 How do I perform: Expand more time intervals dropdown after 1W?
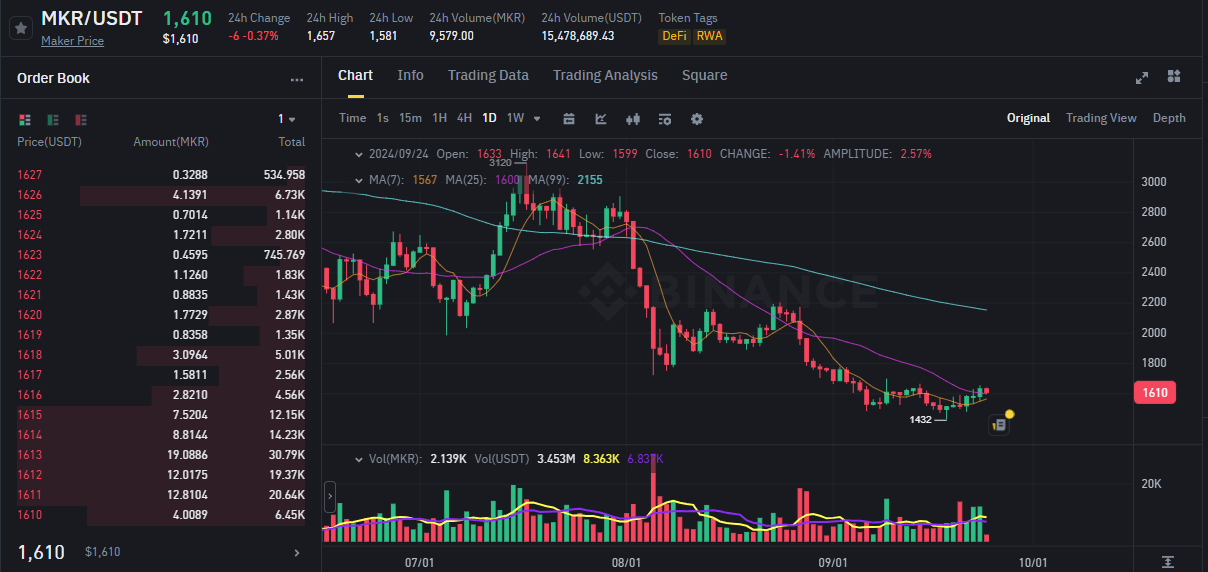click(x=537, y=118)
